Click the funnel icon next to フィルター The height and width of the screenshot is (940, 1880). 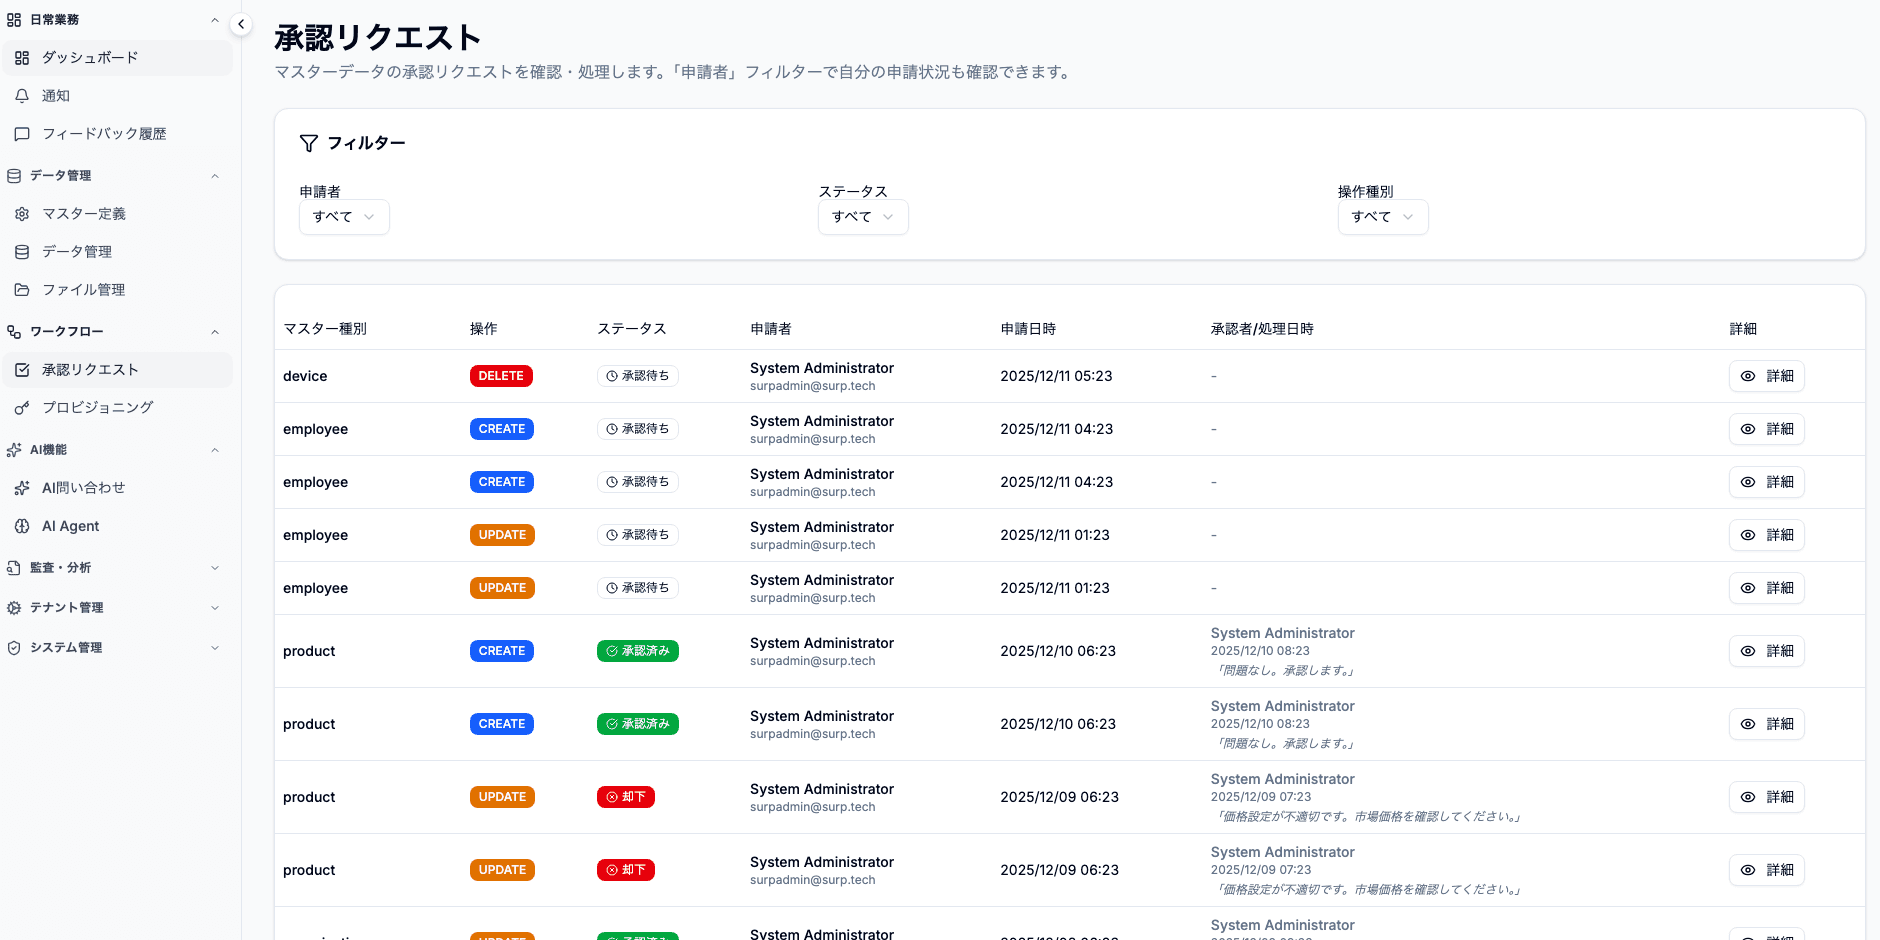309,143
